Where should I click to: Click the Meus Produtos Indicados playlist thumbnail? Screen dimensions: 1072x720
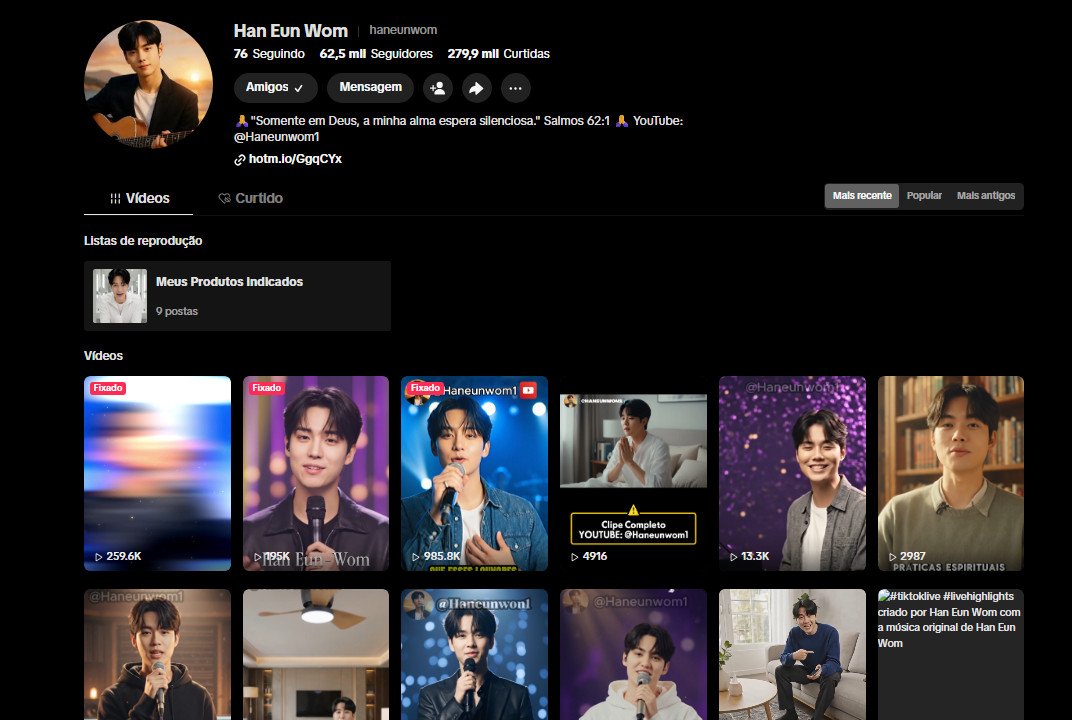[120, 296]
